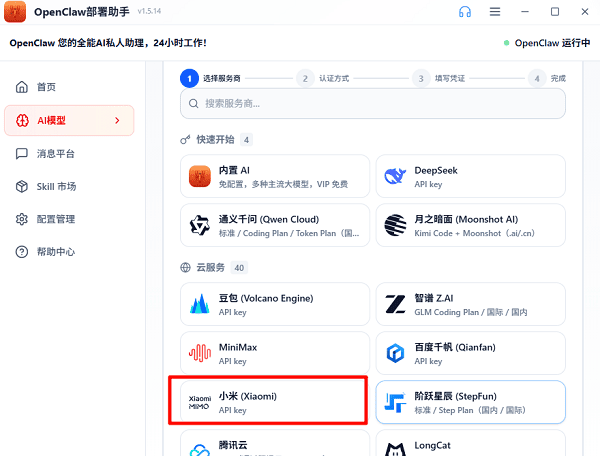Open the hamburger menu in title bar

(x=495, y=11)
